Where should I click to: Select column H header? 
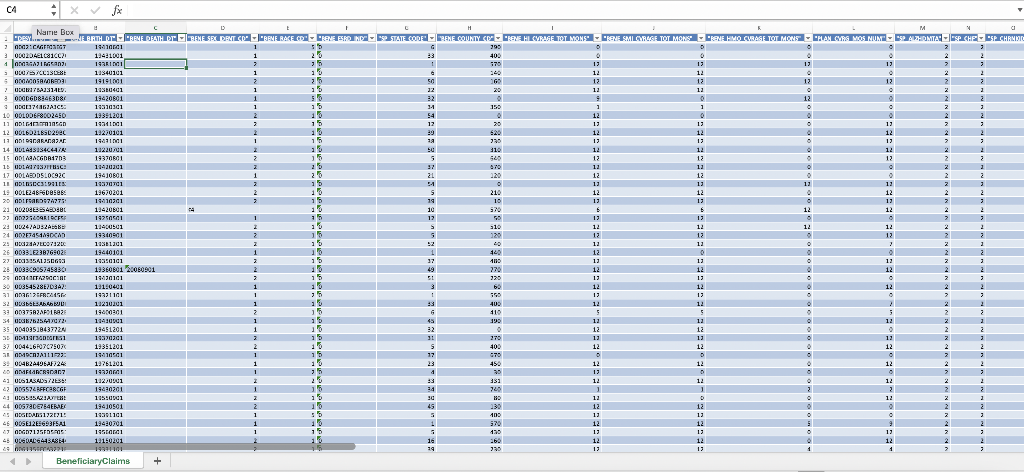point(470,28)
